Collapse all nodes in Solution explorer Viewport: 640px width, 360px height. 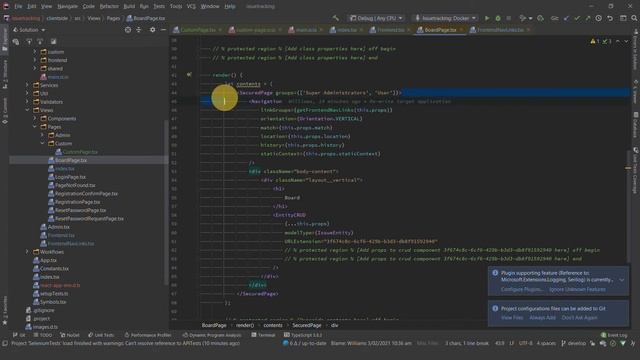pos(139,30)
